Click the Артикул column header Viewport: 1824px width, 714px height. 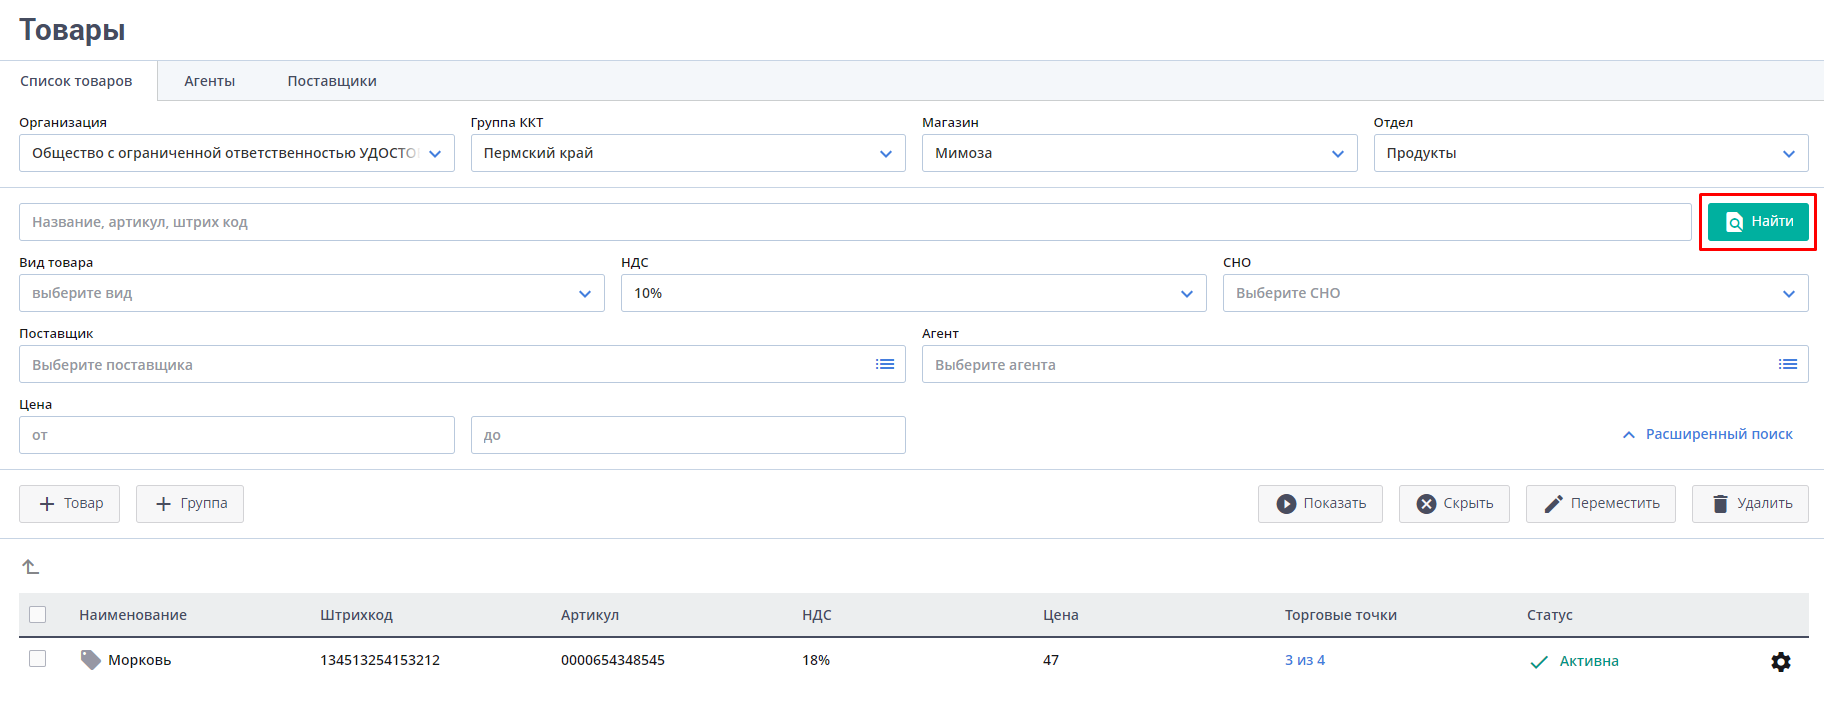coord(590,615)
